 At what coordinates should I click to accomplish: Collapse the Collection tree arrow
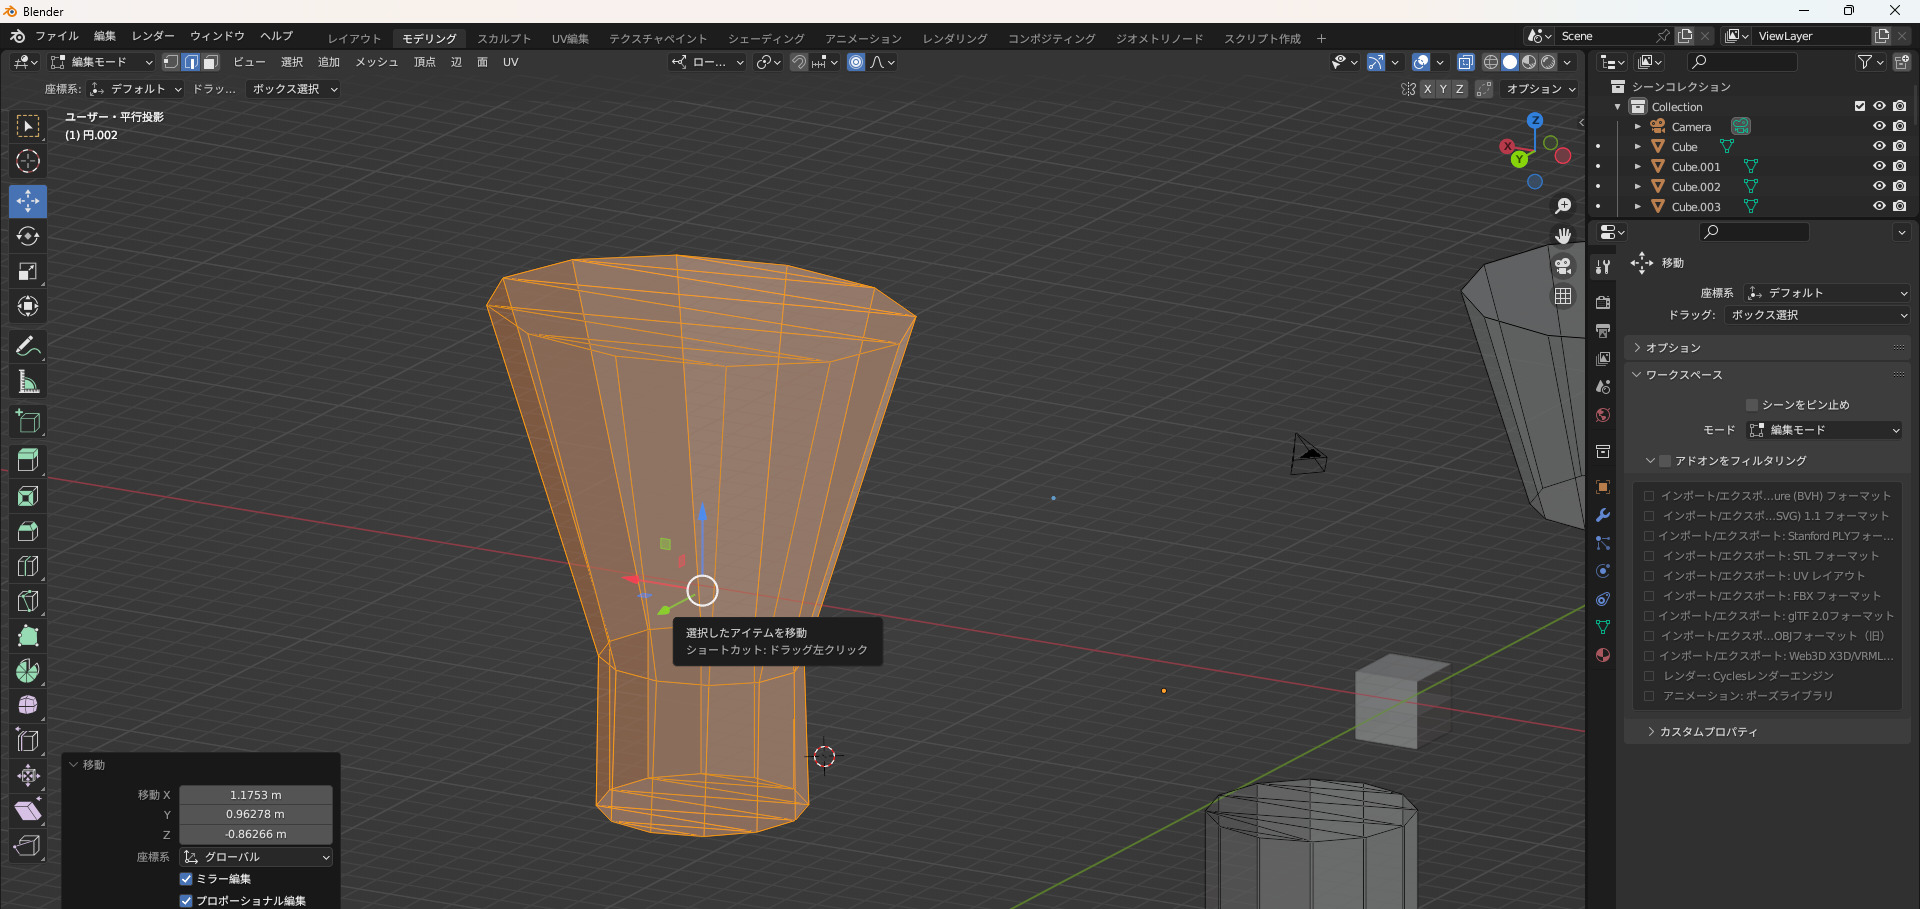1617,107
